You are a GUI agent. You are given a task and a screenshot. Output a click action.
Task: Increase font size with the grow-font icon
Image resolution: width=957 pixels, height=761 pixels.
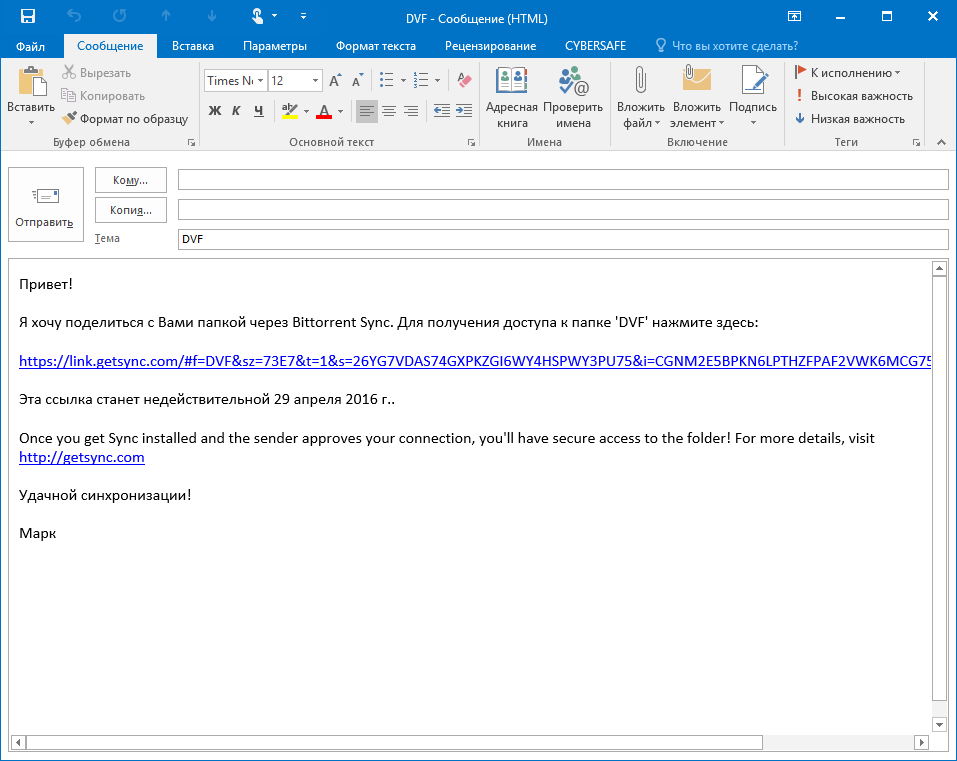[336, 80]
